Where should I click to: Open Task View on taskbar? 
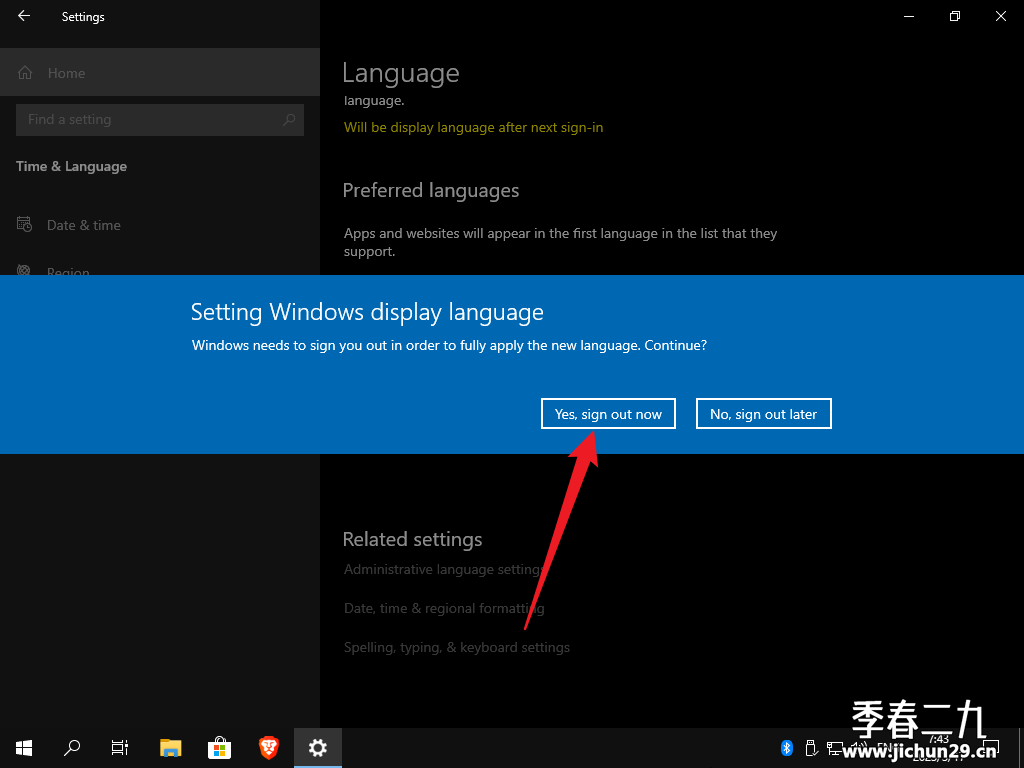(x=120, y=748)
